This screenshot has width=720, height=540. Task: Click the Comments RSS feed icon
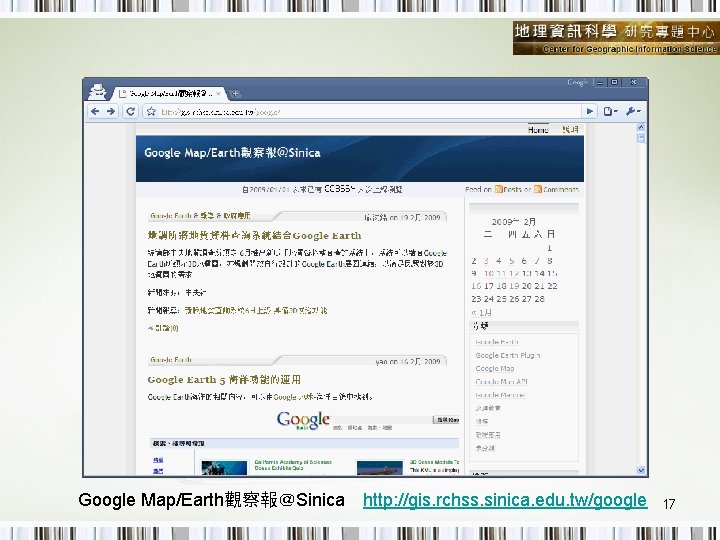[537, 189]
